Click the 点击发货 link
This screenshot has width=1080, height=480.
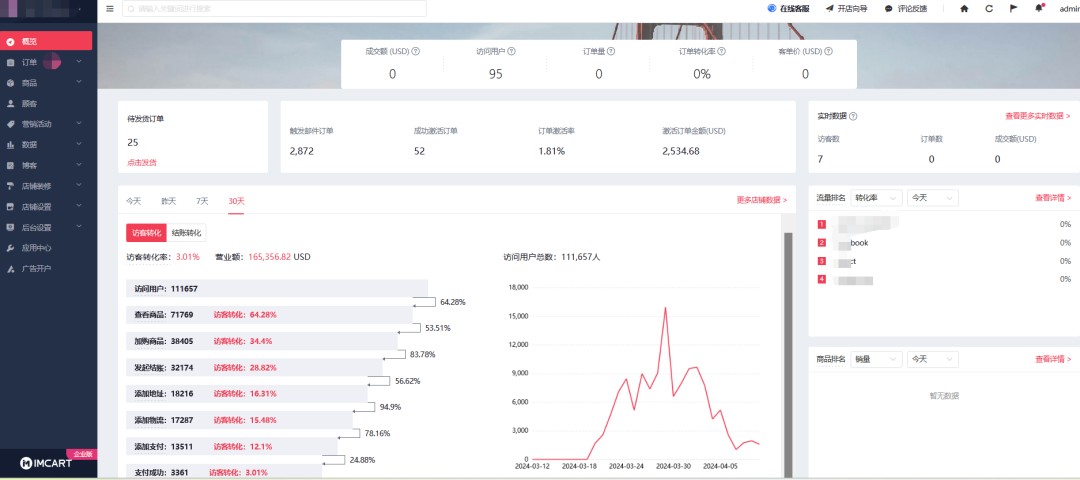pos(142,163)
